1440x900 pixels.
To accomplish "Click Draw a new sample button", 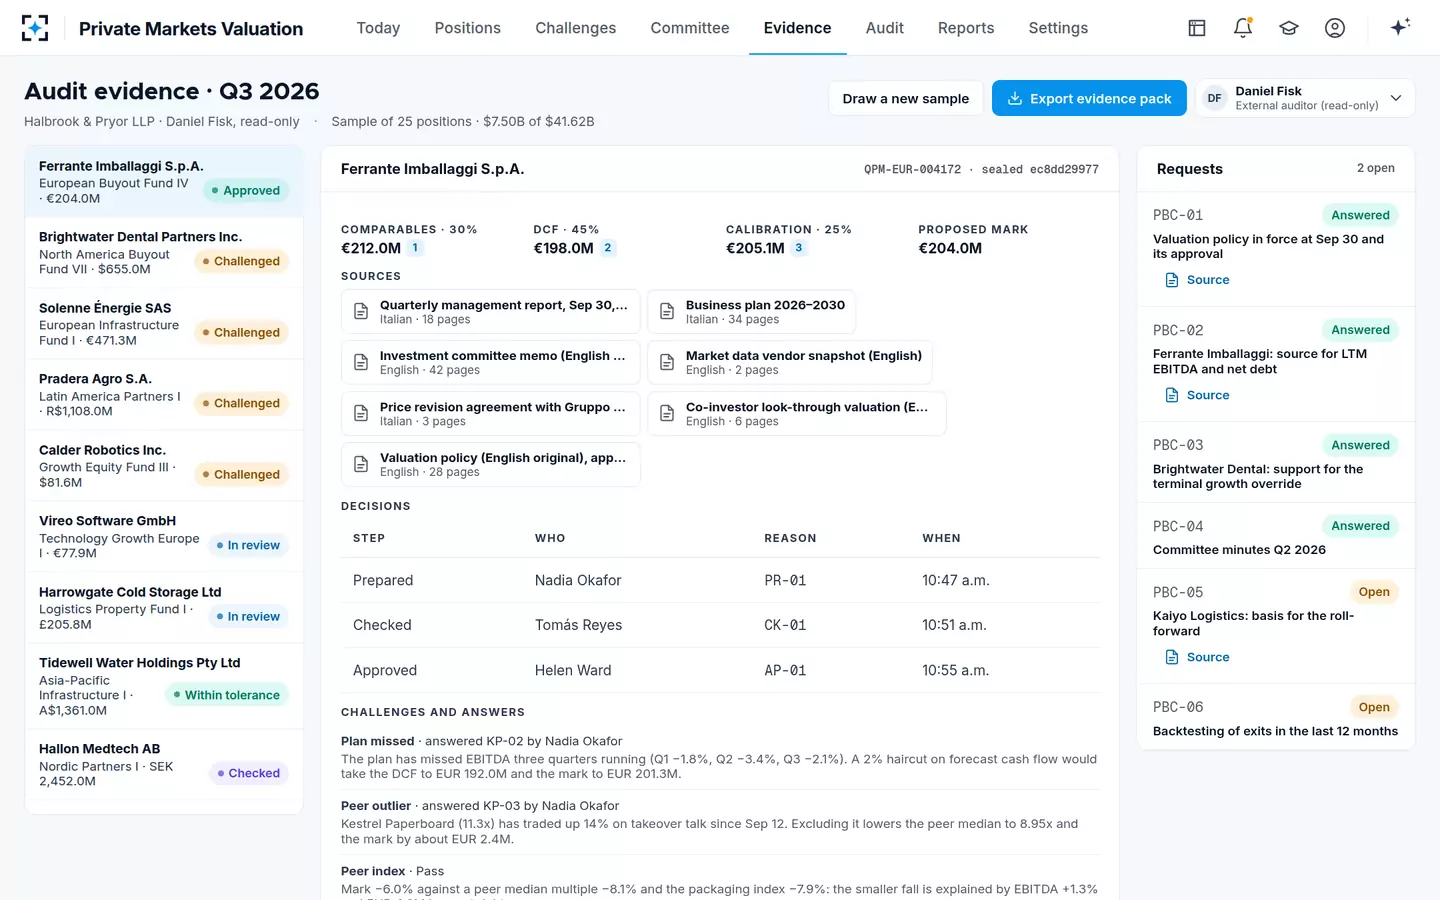I will coord(905,98).
